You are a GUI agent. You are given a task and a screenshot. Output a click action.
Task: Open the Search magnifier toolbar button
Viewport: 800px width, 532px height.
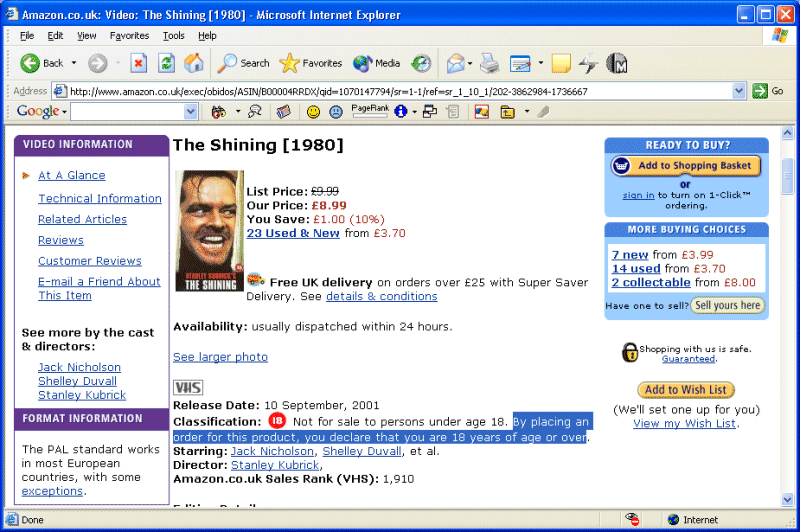(243, 63)
